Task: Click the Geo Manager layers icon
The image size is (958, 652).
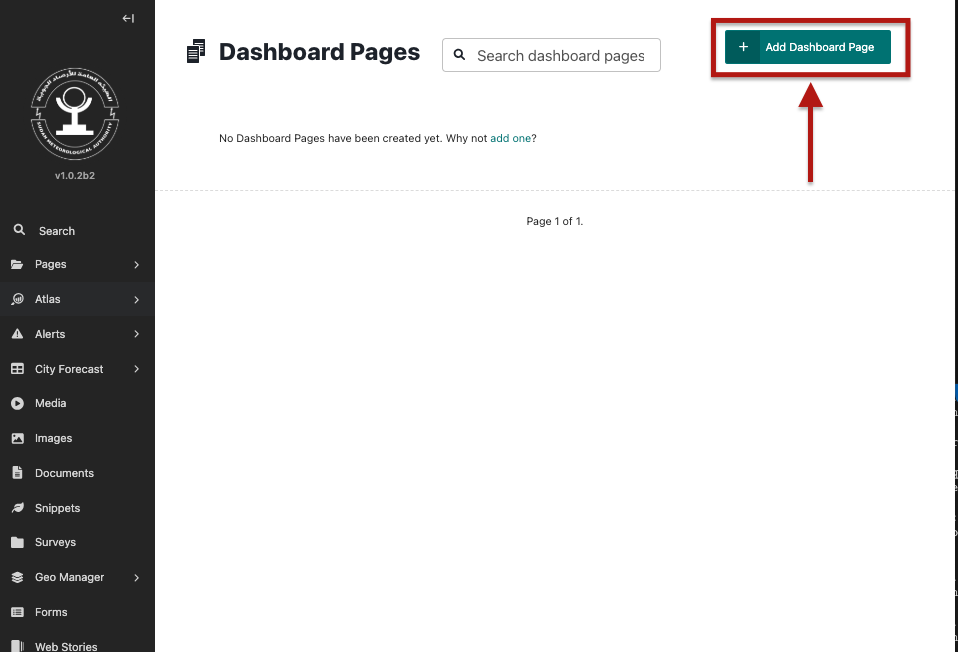Action: [x=18, y=577]
